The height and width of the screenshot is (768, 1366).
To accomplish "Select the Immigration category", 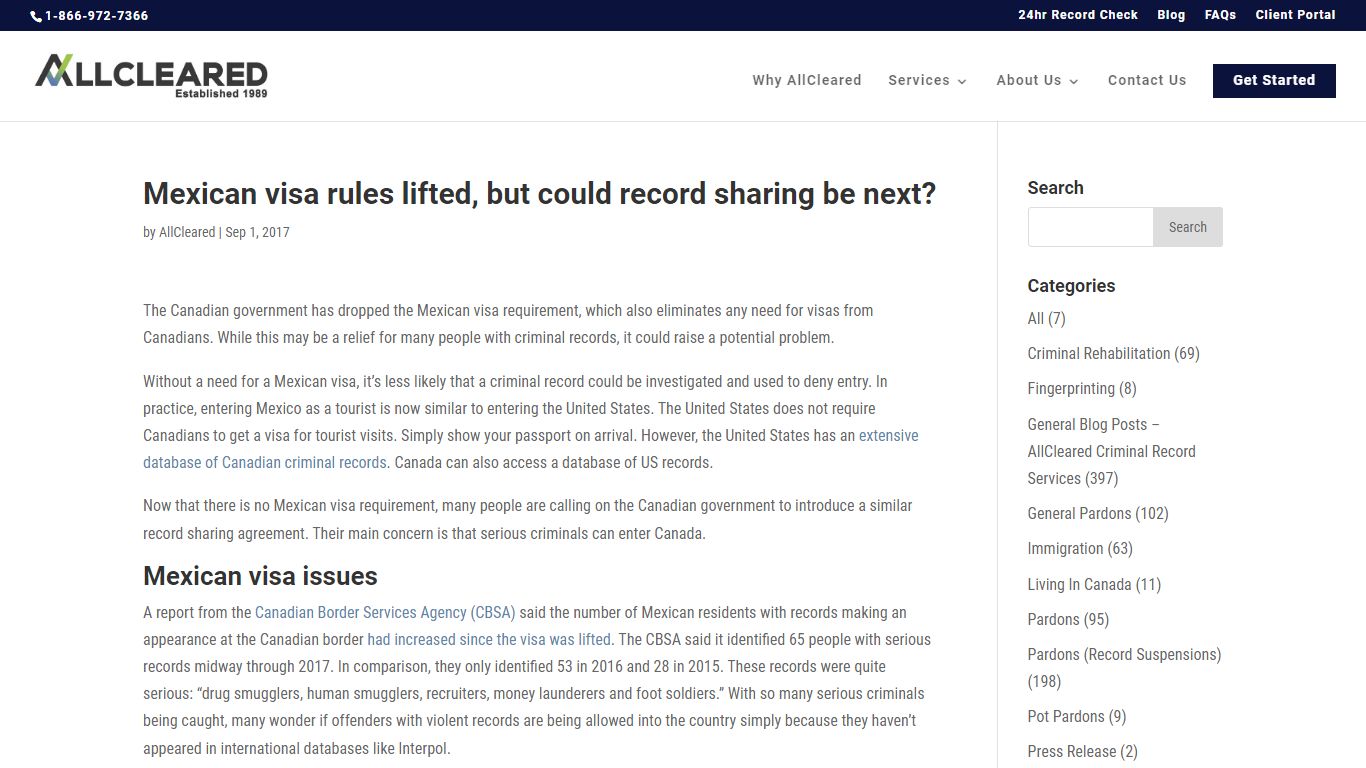I will click(x=1065, y=548).
